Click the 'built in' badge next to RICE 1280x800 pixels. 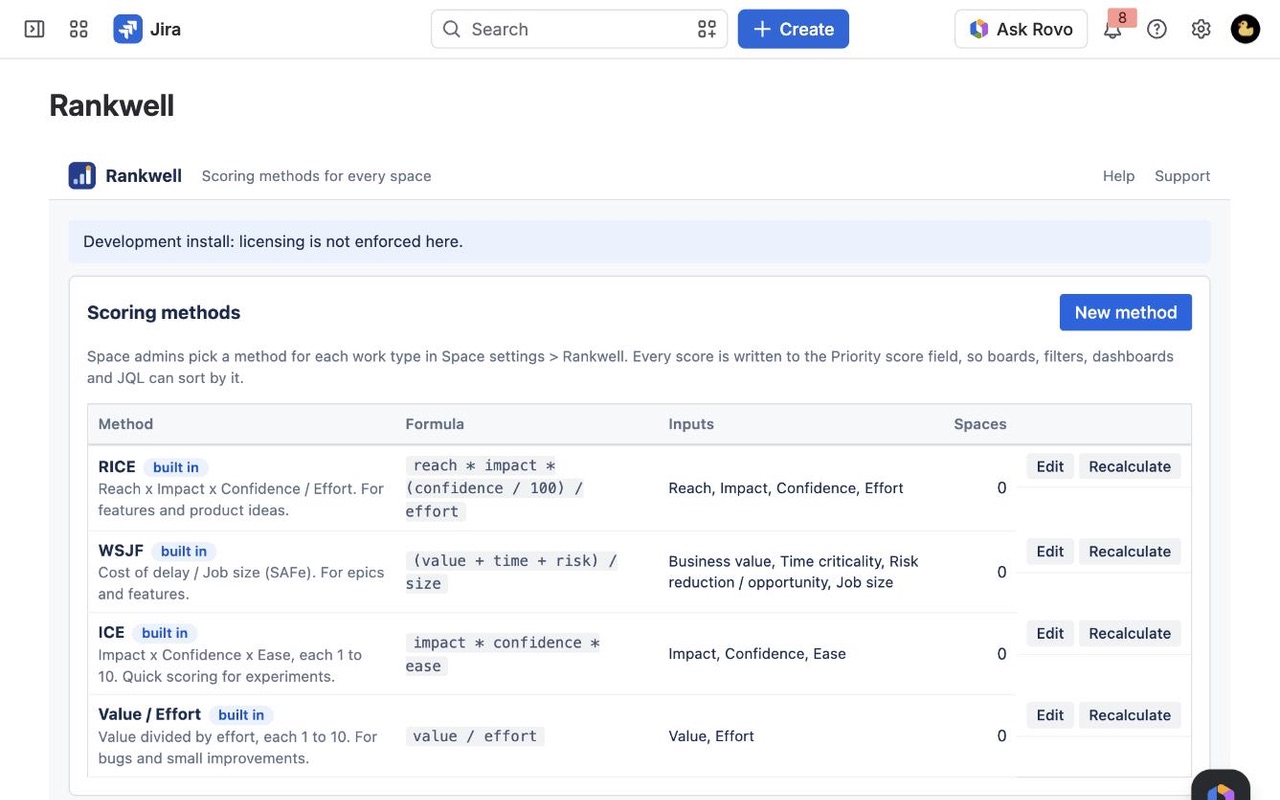(176, 467)
